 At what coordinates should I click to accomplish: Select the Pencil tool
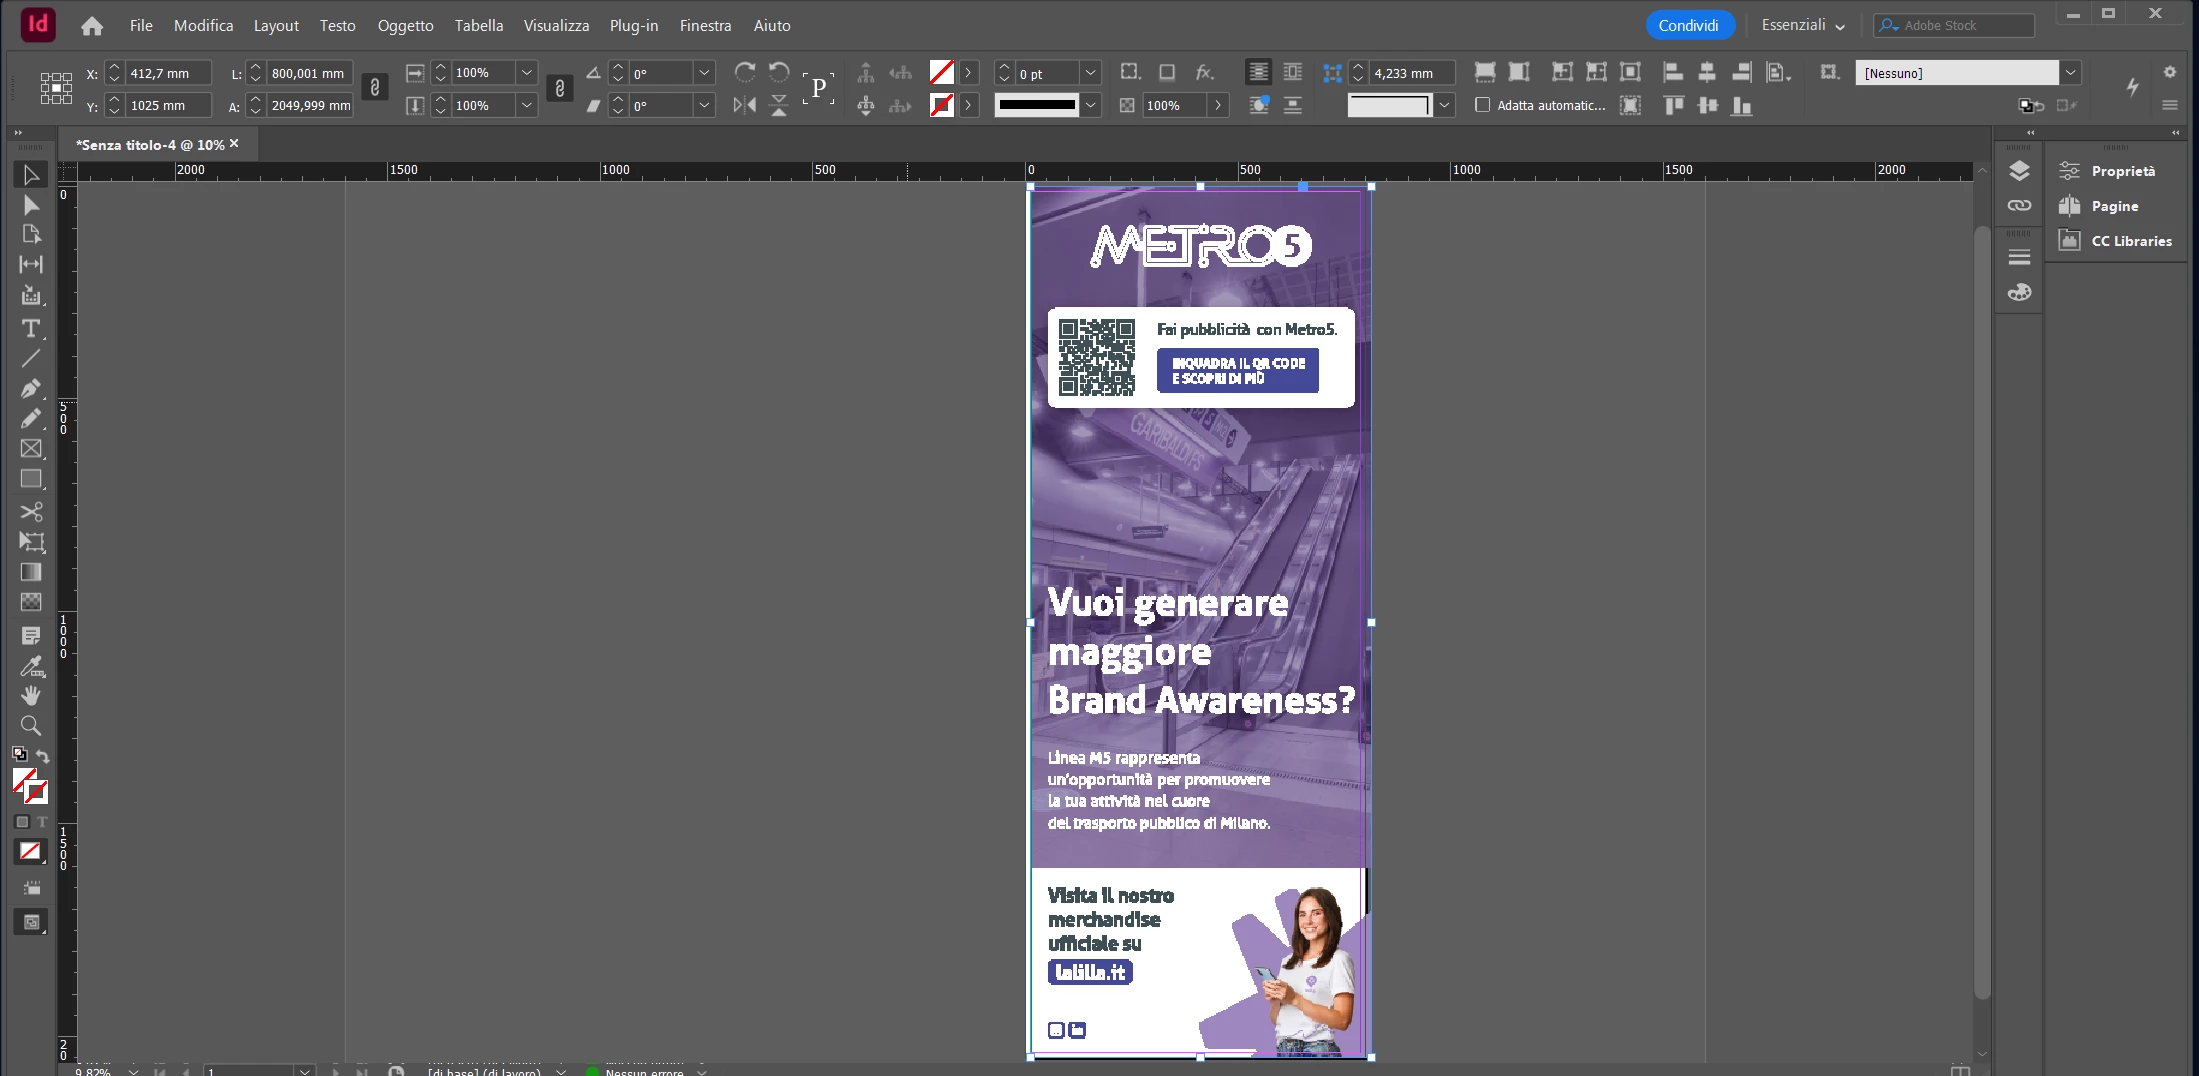tap(31, 418)
